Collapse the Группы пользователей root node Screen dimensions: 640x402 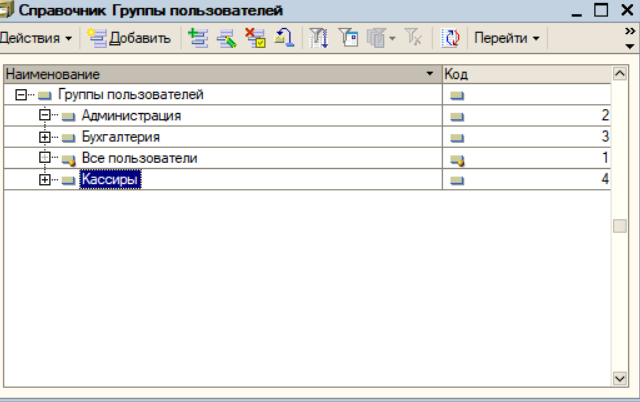[x=21, y=95]
